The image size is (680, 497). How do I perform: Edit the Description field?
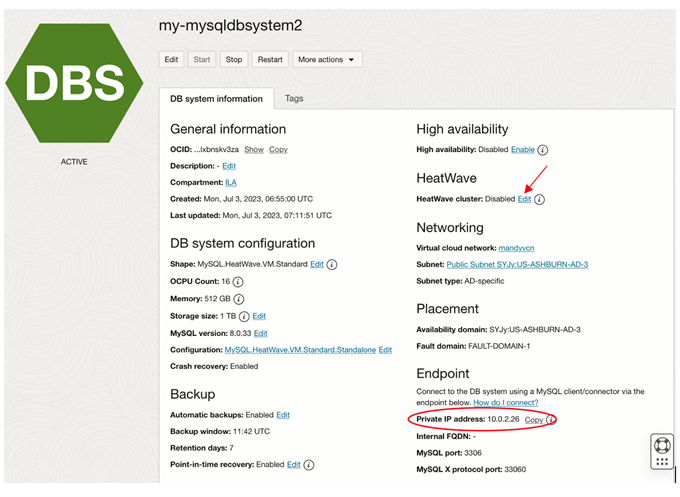click(229, 166)
